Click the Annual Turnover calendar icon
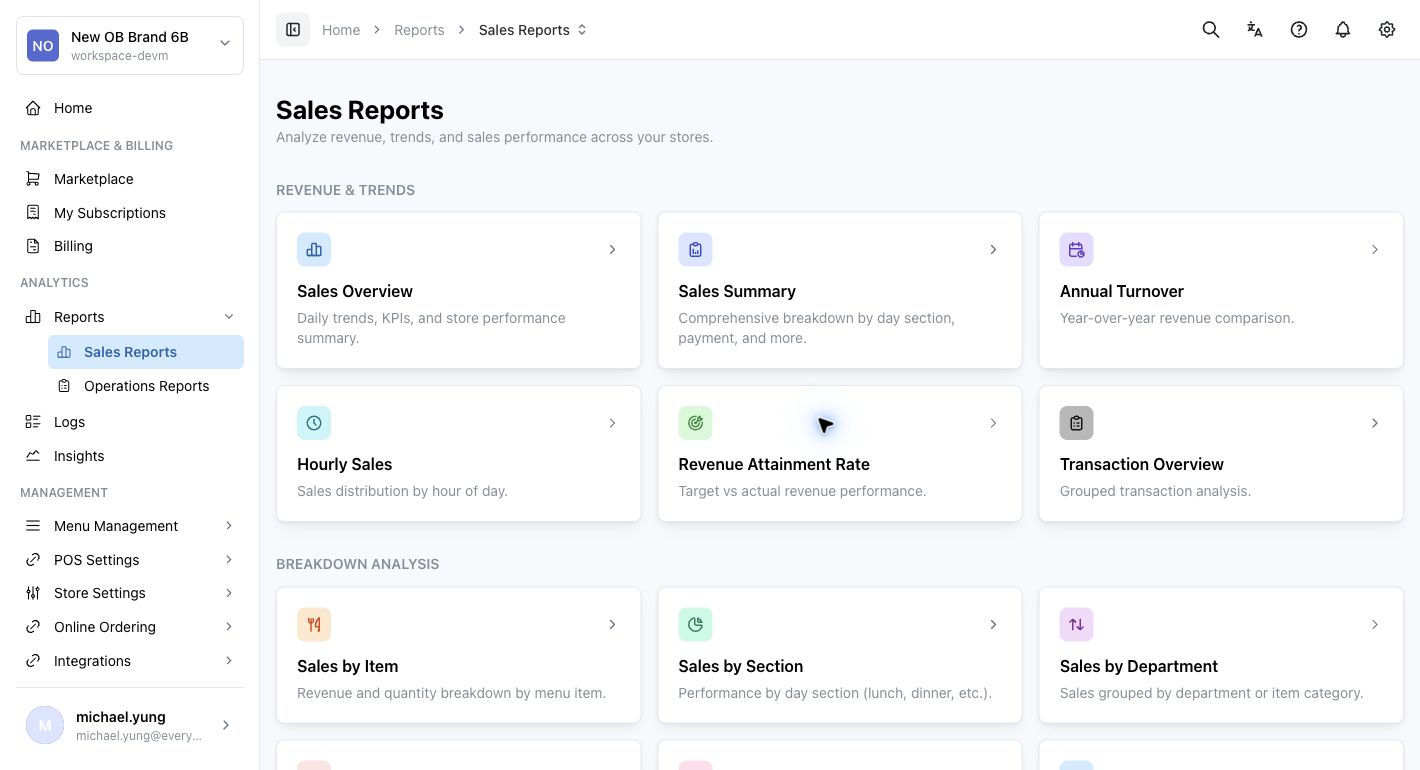Screen dimensions: 1420x770 pyautogui.click(x=1076, y=250)
